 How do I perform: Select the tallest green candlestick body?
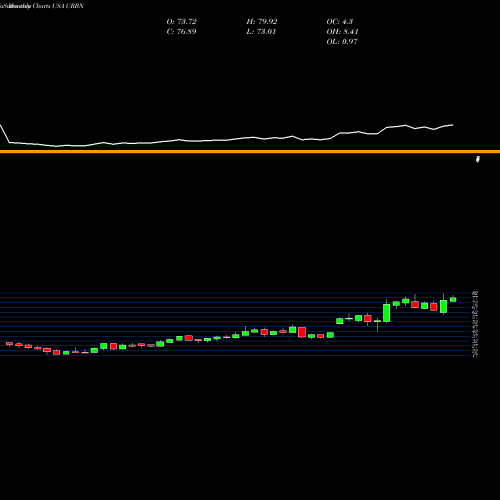(387, 313)
